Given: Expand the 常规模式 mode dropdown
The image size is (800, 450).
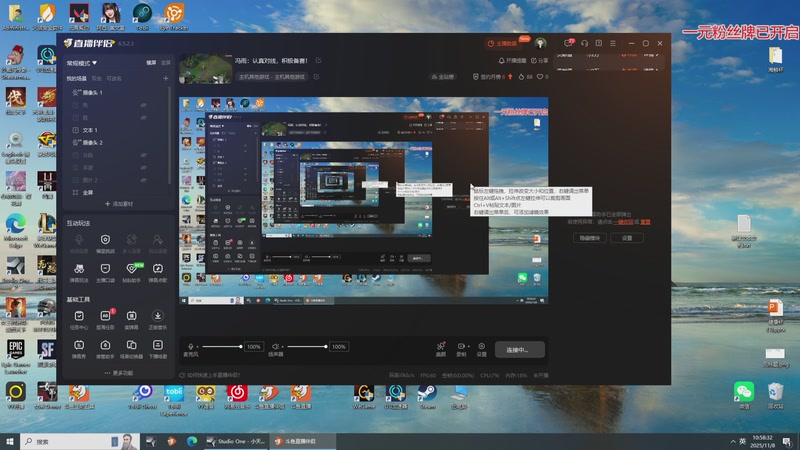Looking at the screenshot, I should pyautogui.click(x=82, y=63).
